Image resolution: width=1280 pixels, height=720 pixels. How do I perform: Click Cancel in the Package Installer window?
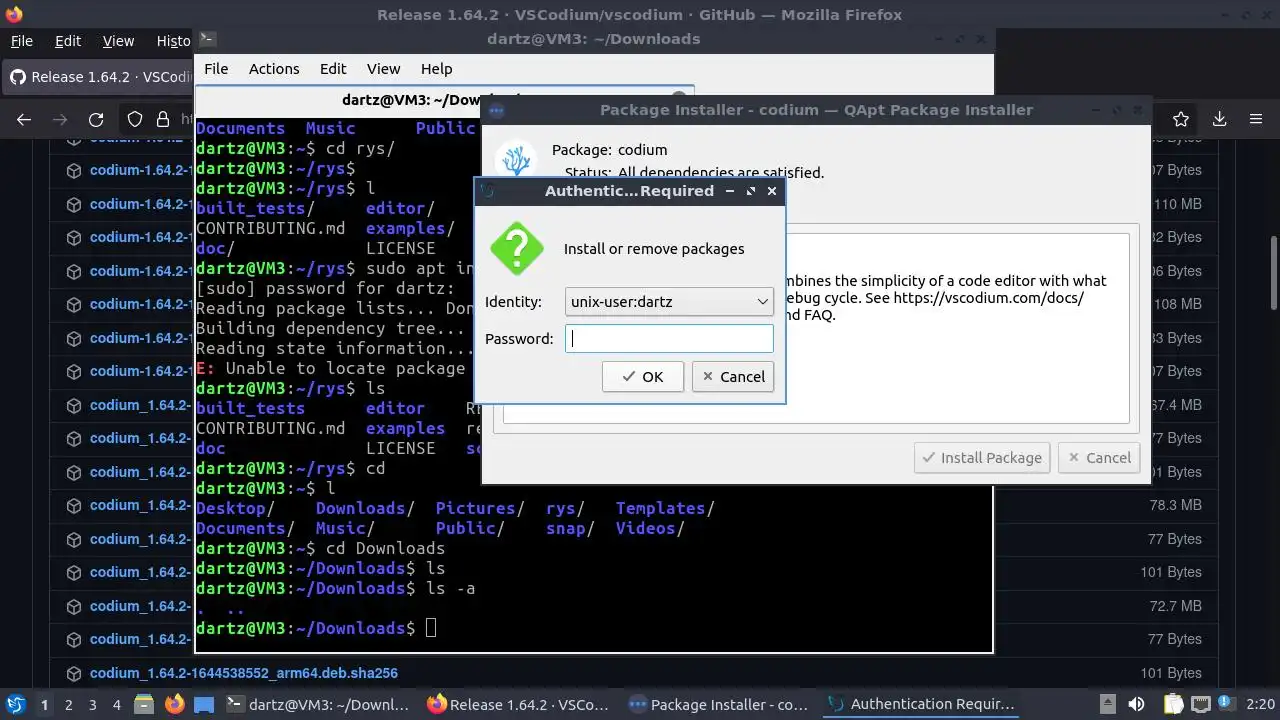[1099, 458]
